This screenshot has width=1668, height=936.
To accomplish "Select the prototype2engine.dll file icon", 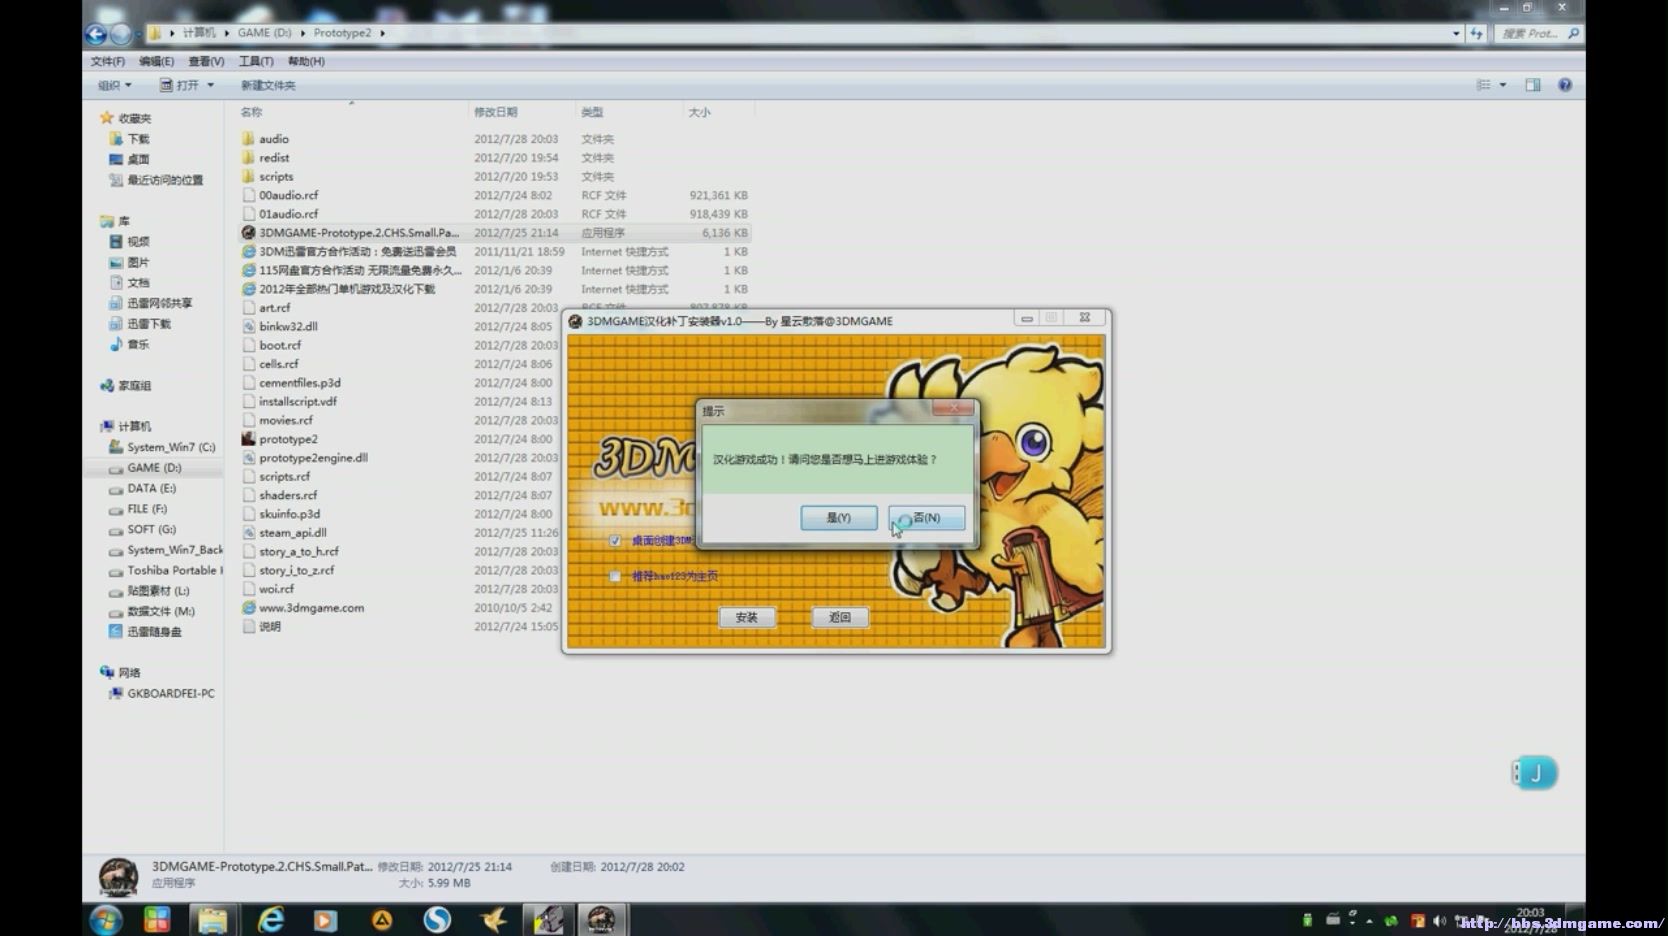I will tap(248, 458).
